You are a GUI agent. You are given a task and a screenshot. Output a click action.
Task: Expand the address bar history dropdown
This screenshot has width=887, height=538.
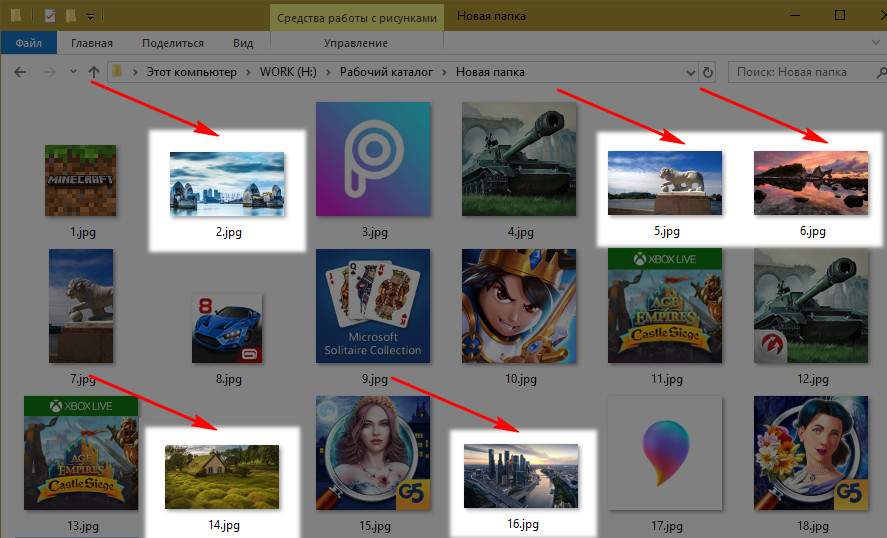click(x=690, y=72)
